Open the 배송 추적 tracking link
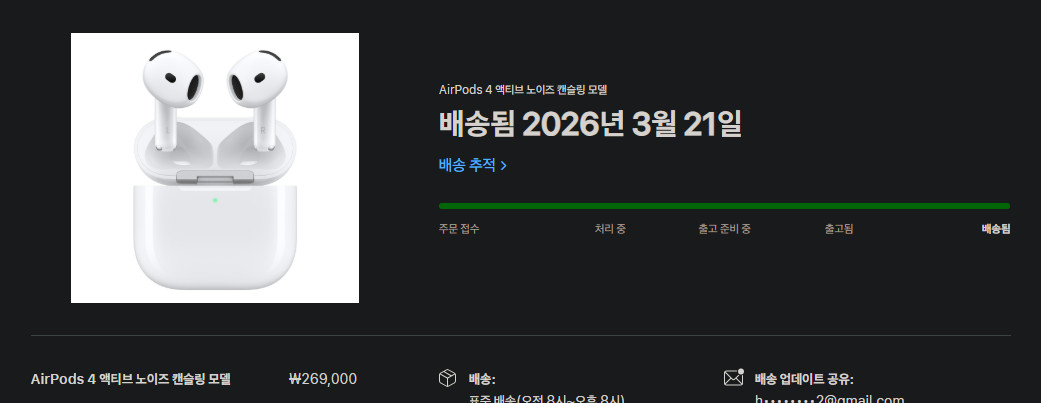This screenshot has height=403, width=1041. [x=472, y=165]
